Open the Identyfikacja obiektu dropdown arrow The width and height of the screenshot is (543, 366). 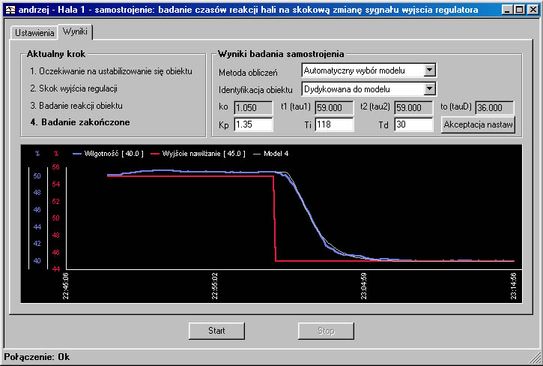[429, 89]
